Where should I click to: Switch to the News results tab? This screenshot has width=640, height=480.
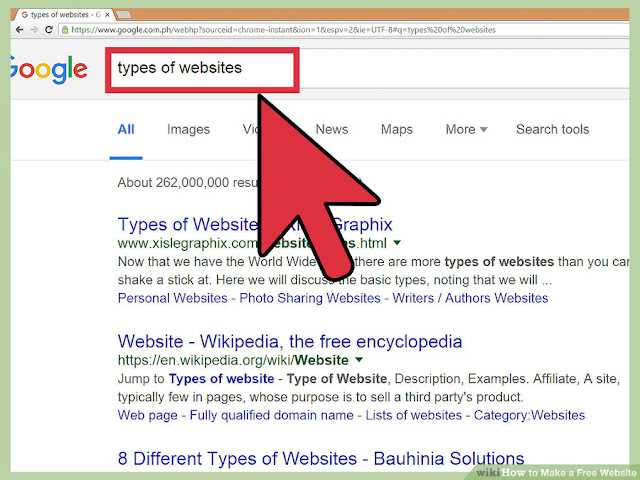332,129
